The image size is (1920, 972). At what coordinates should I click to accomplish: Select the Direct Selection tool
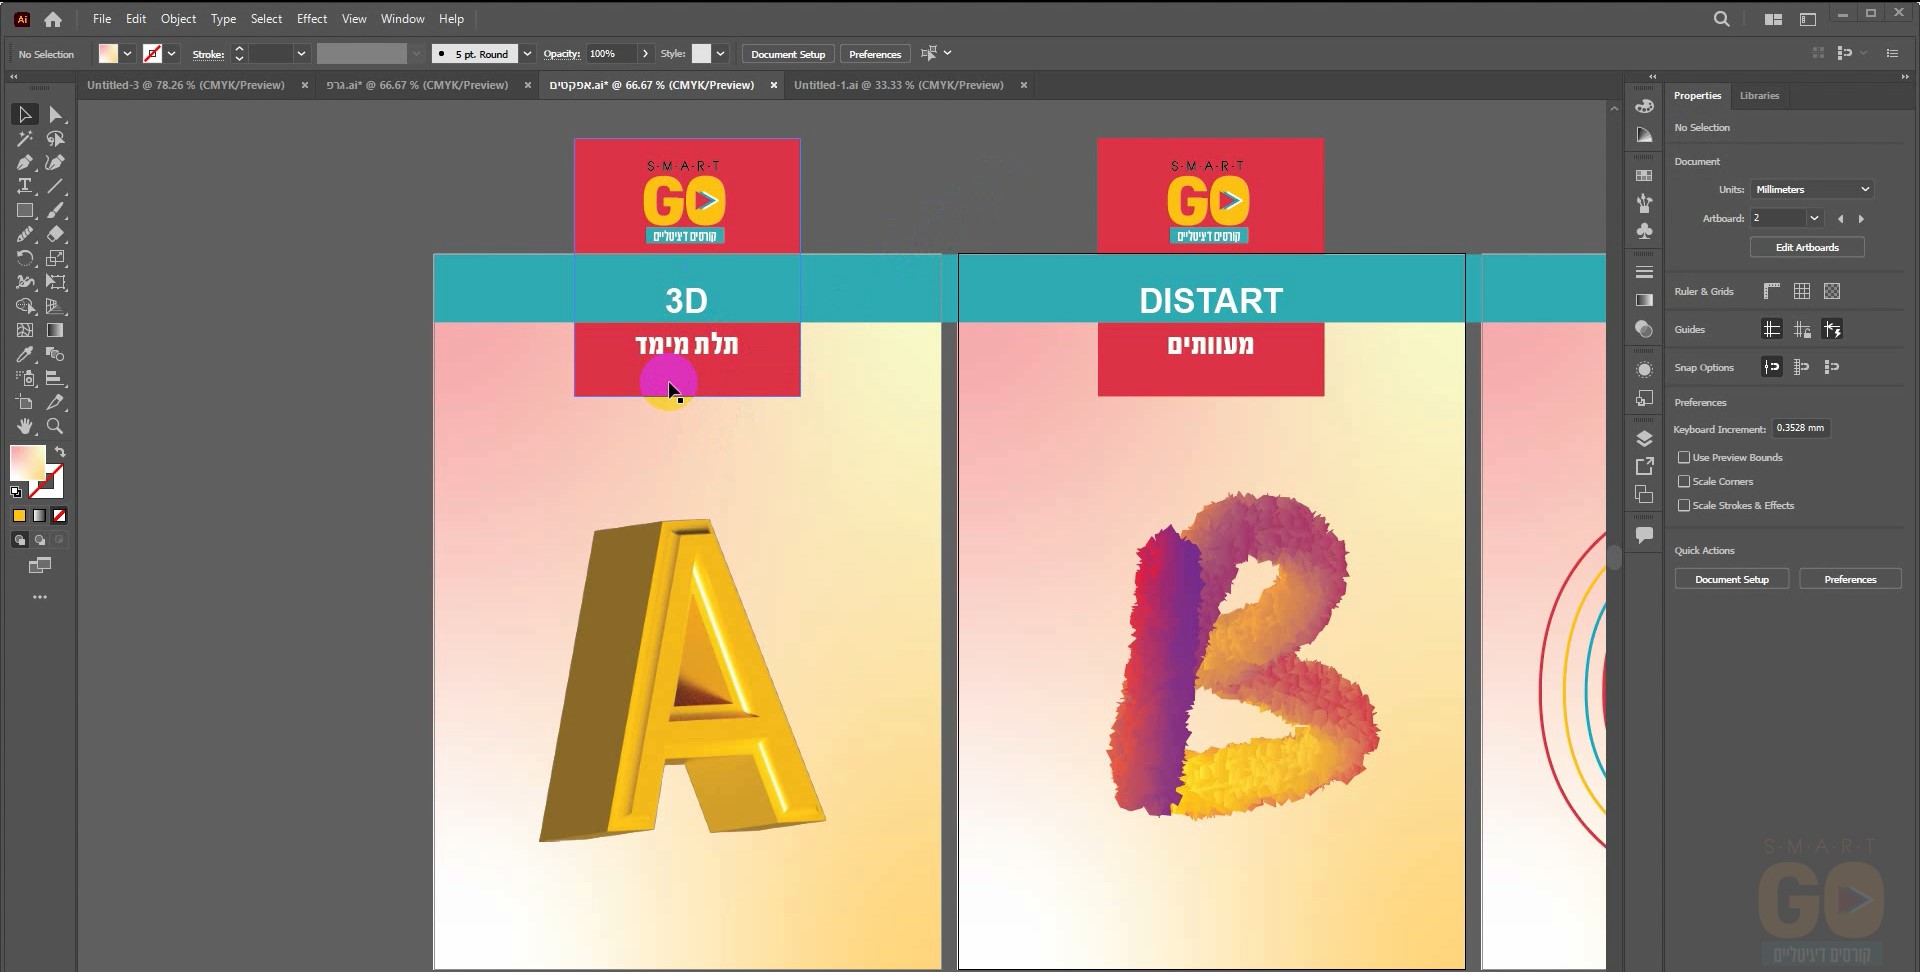(x=56, y=115)
